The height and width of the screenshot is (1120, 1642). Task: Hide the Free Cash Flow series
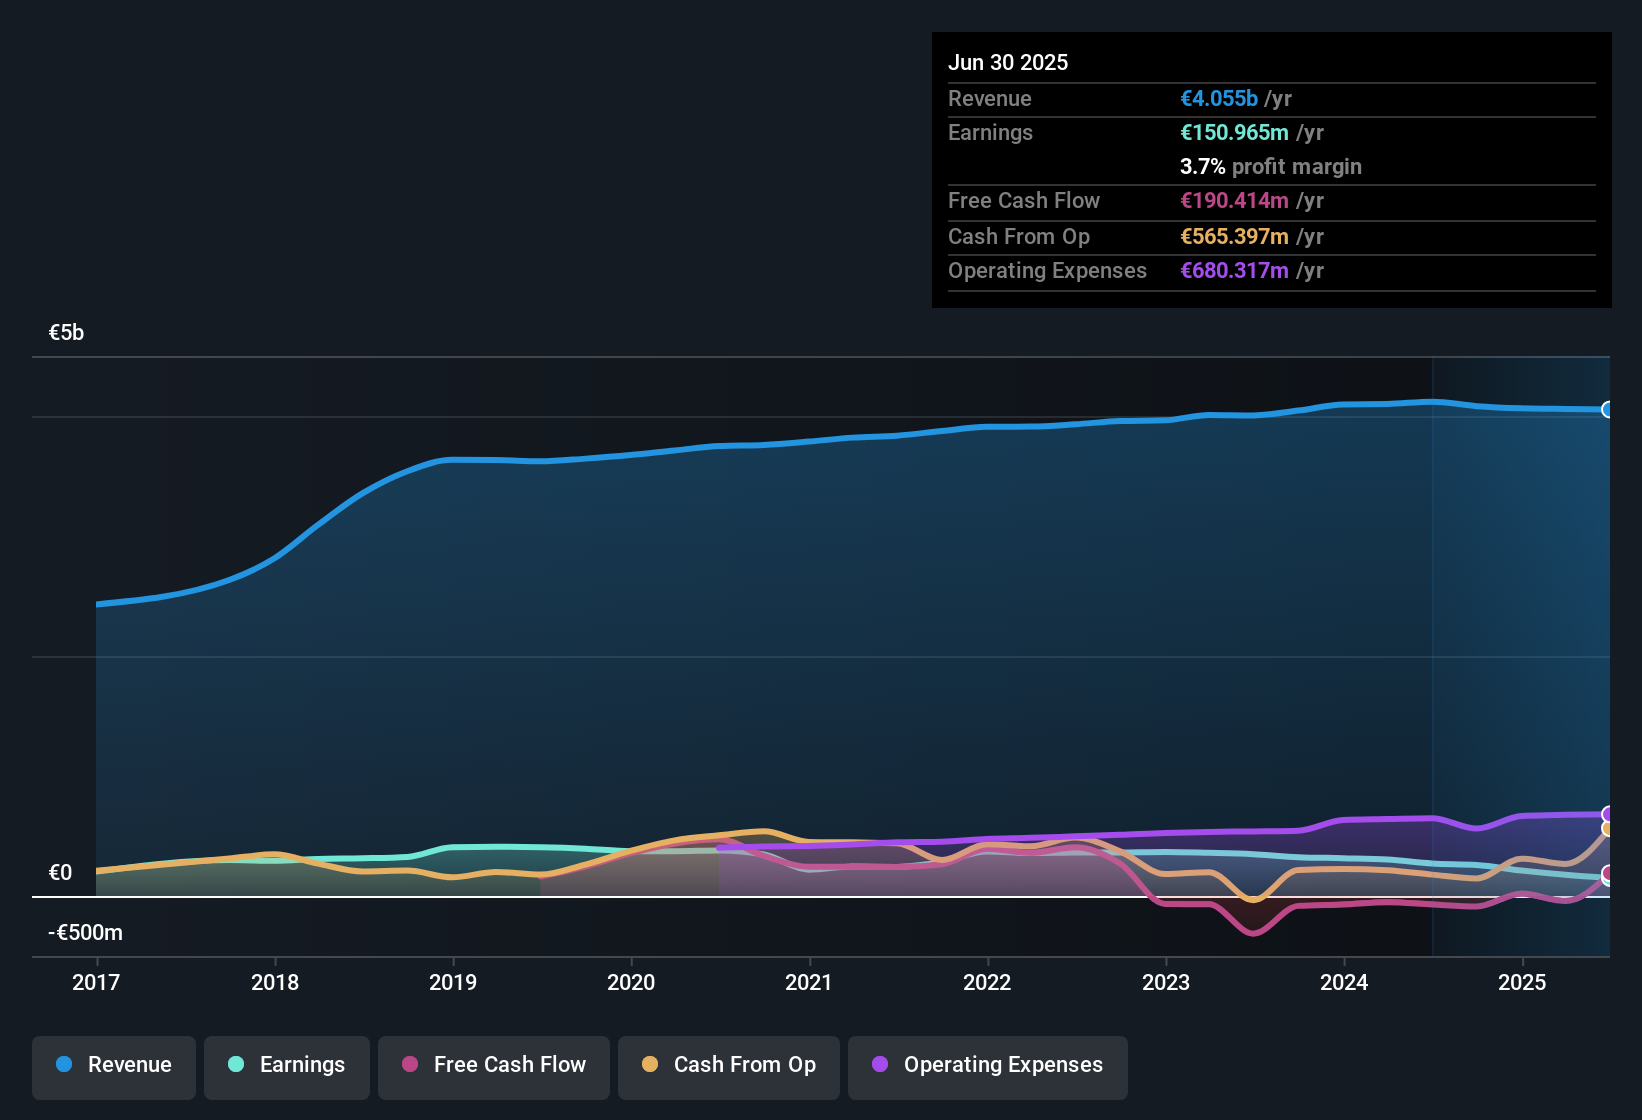494,1065
